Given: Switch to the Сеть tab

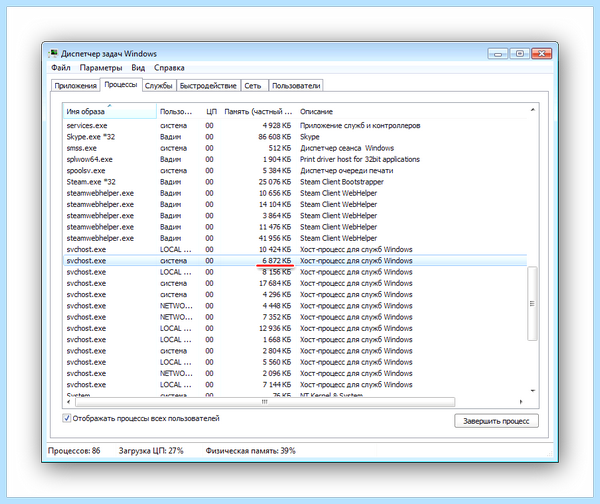Looking at the screenshot, I should pyautogui.click(x=253, y=86).
